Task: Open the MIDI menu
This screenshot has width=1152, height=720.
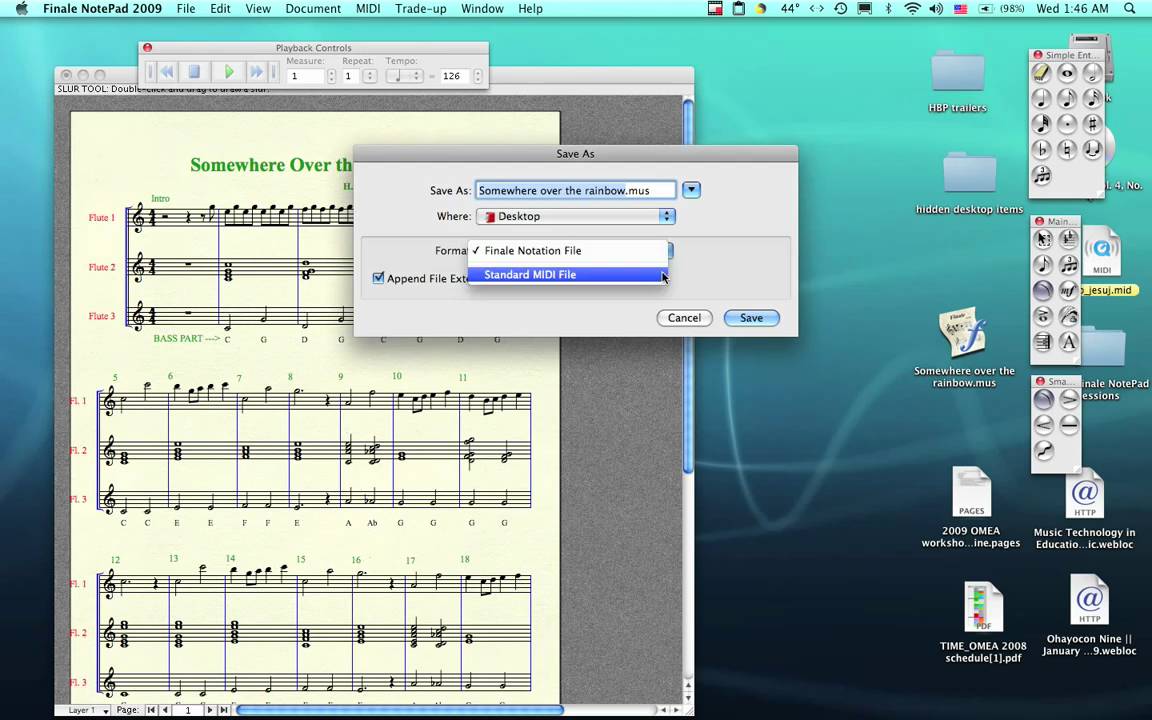Action: pos(368,9)
